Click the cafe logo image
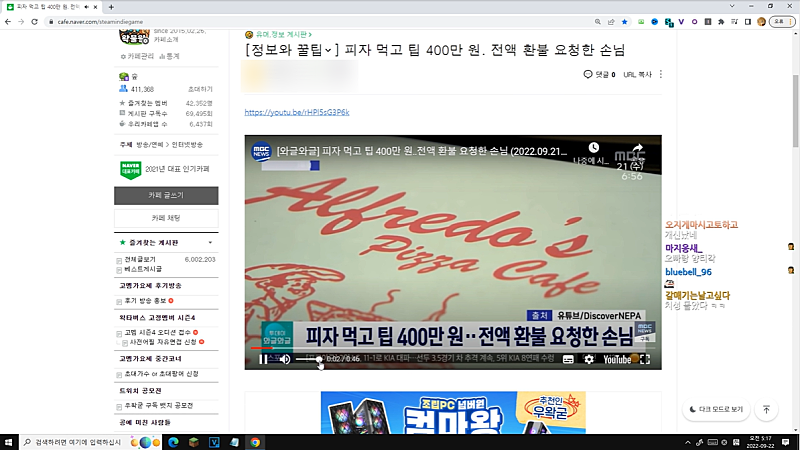Image resolution: width=800 pixels, height=450 pixels. coord(134,36)
